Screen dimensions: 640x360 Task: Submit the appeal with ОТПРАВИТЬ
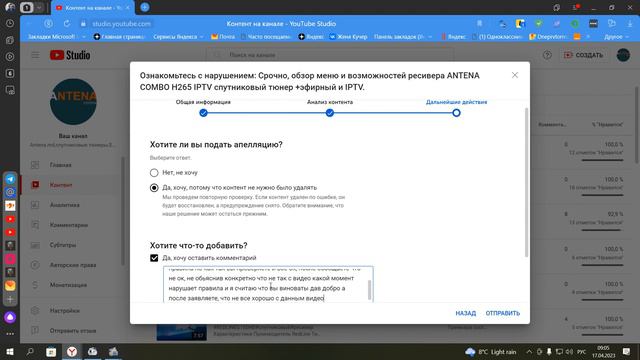pyautogui.click(x=502, y=313)
